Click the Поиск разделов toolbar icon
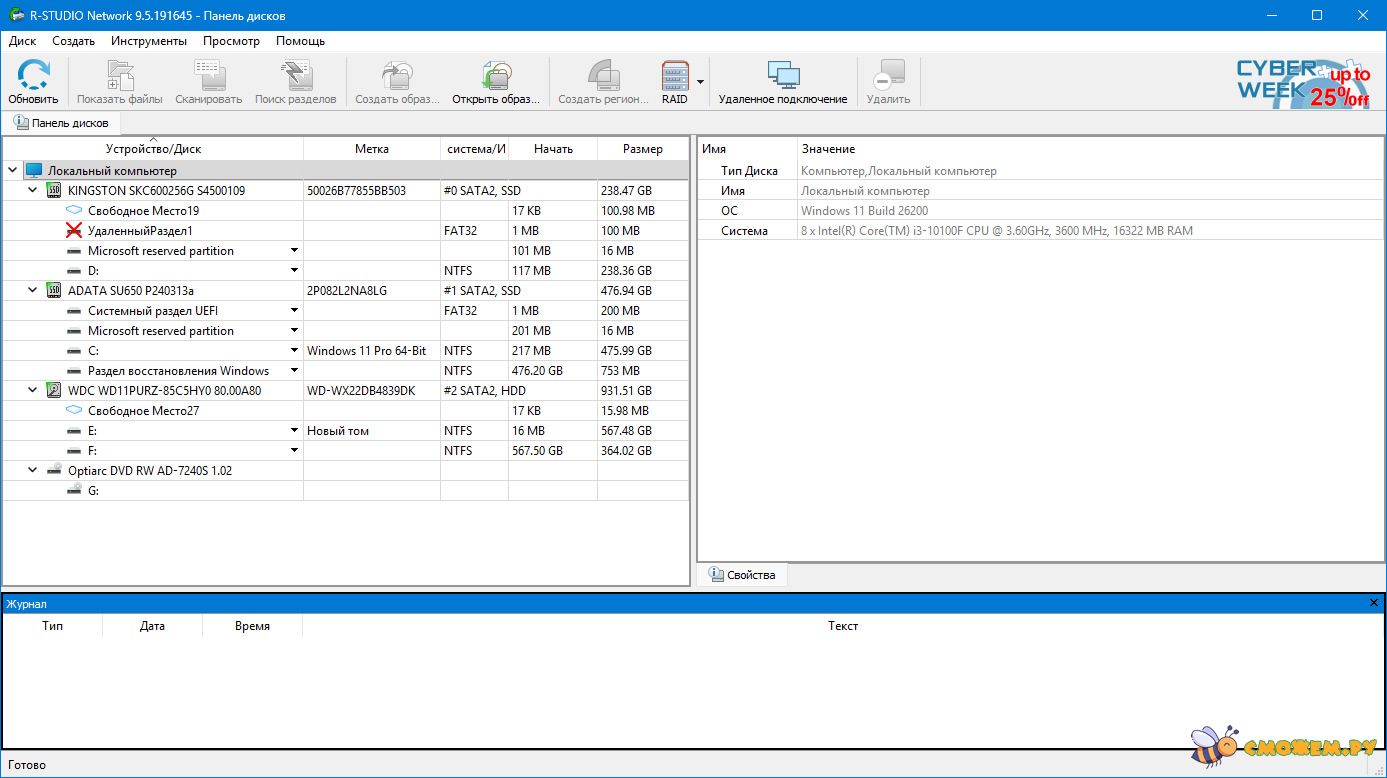The width and height of the screenshot is (1387, 778). click(x=295, y=81)
